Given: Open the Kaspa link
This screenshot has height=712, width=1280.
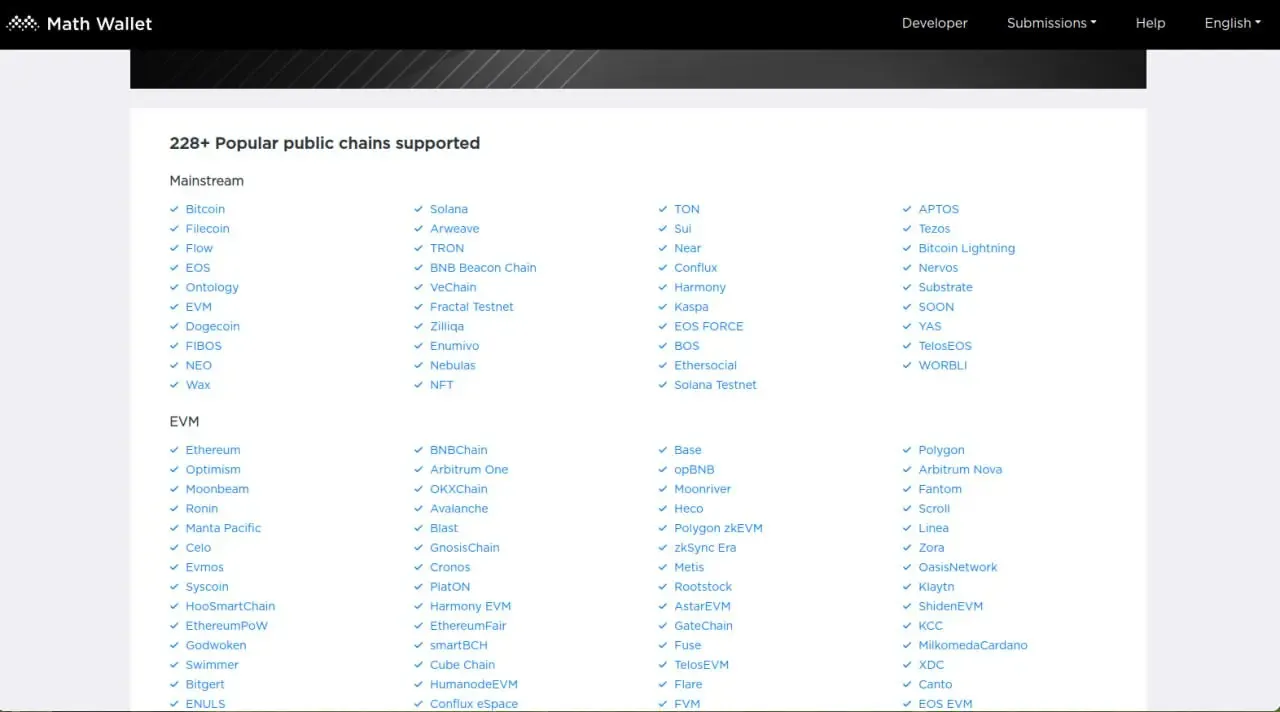Looking at the screenshot, I should 691,307.
